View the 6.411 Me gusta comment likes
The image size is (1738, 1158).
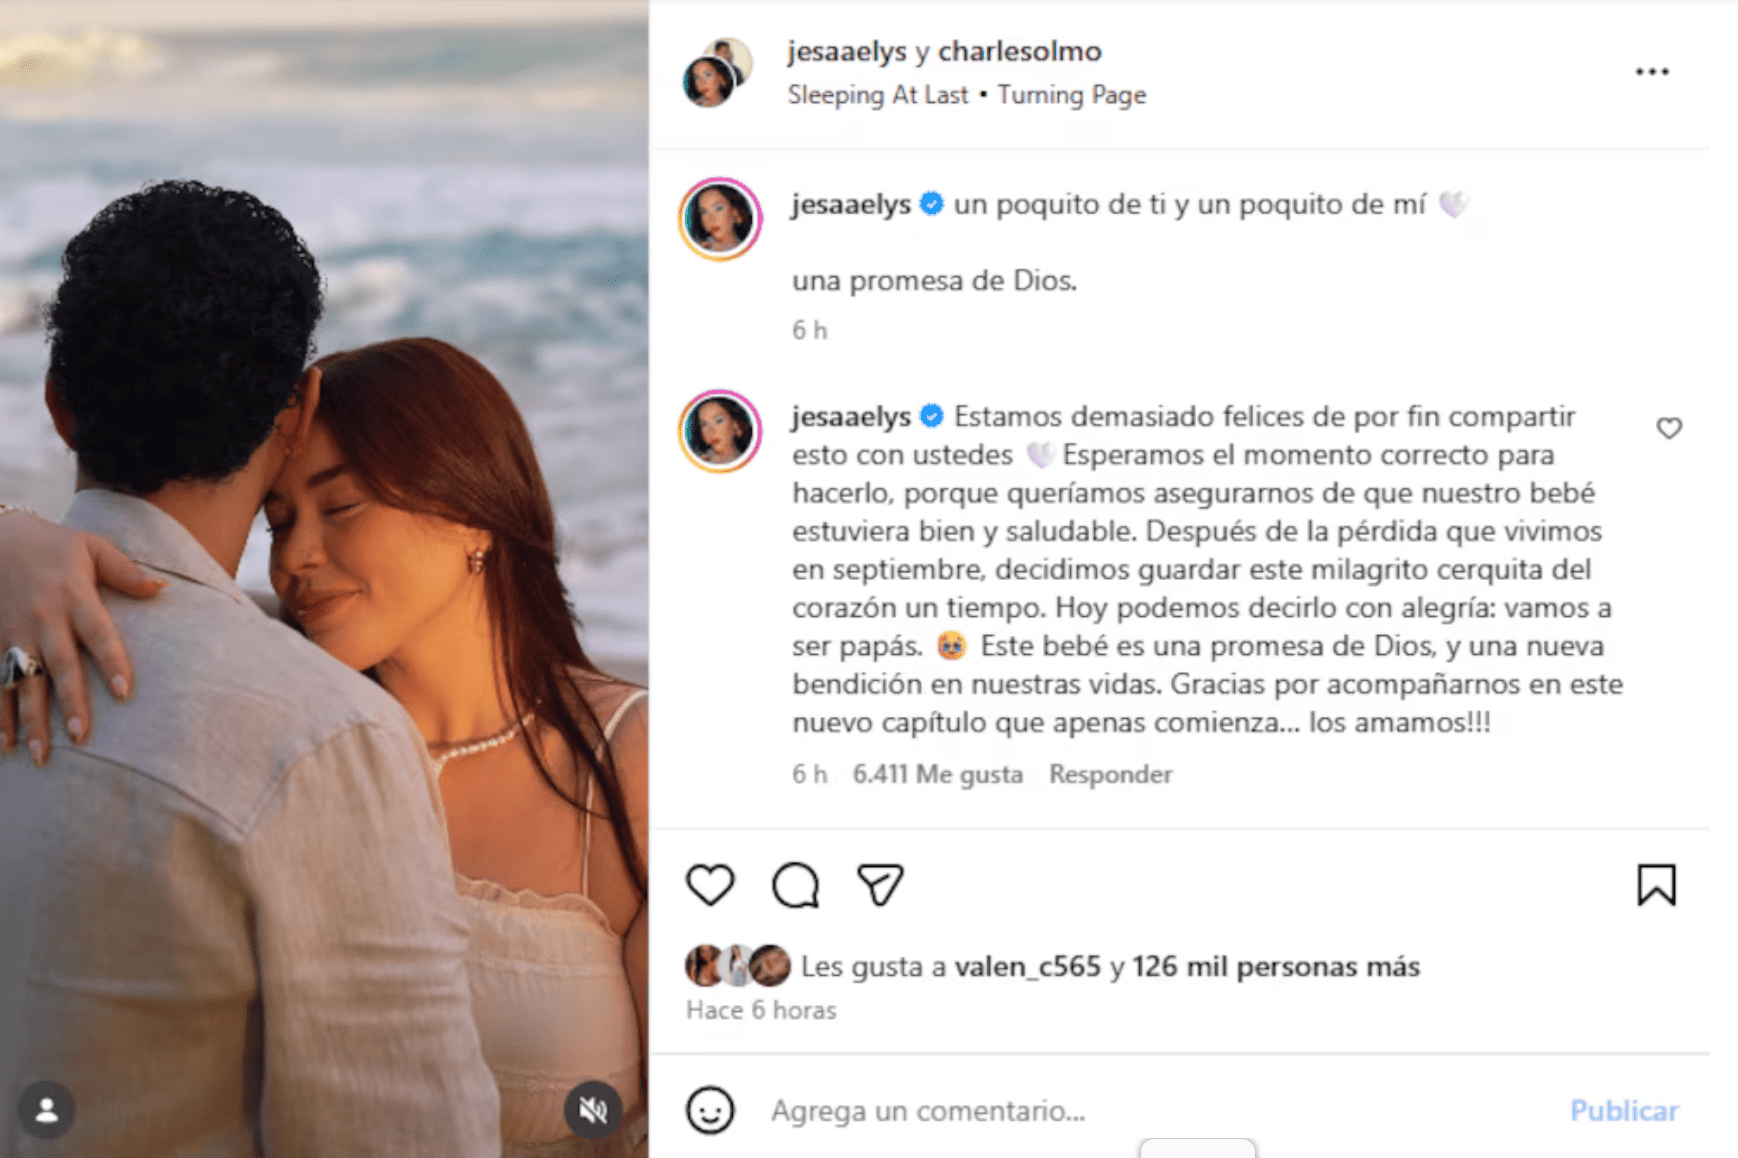click(937, 774)
